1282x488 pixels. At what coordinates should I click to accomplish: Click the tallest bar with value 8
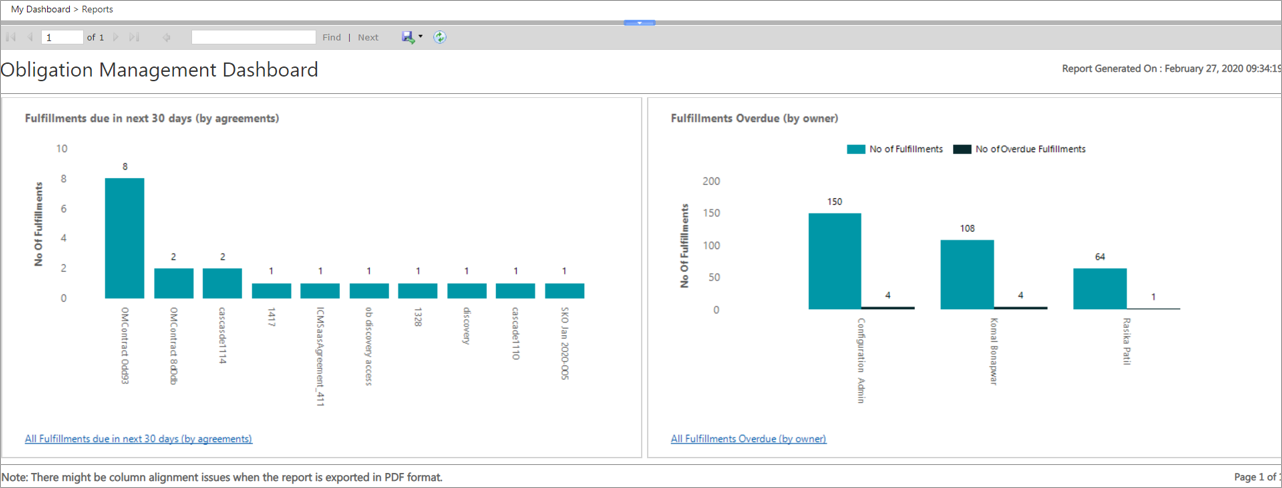[x=124, y=238]
